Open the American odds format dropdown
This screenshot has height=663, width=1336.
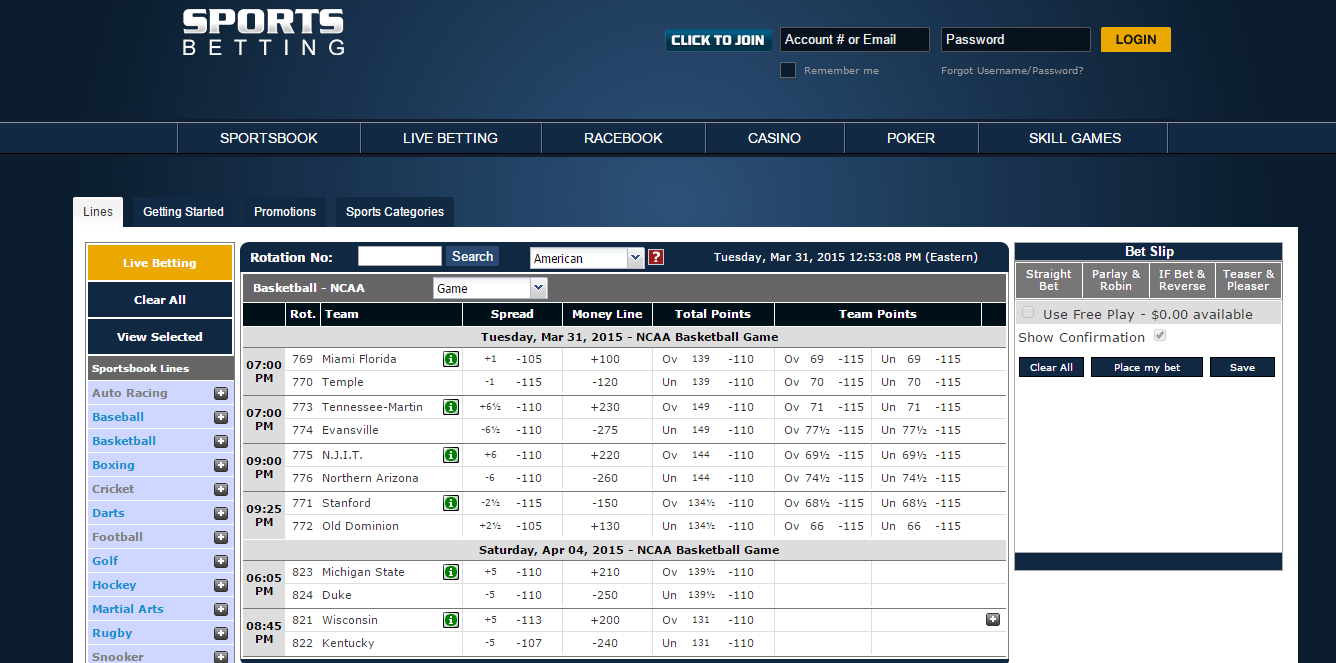pos(587,258)
